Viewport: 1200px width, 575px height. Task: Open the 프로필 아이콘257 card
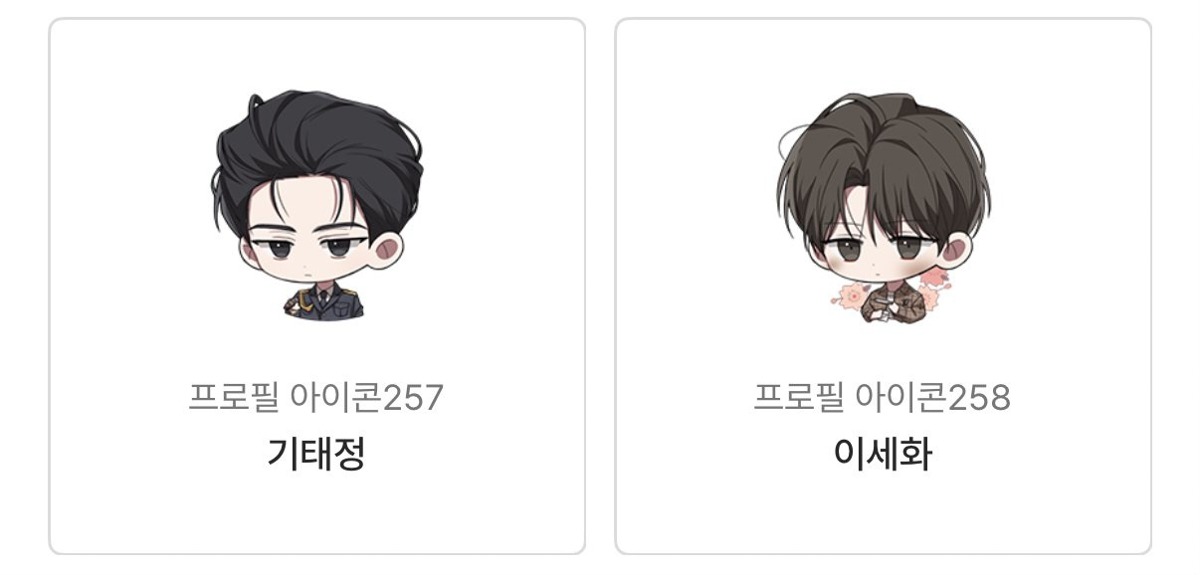317,286
